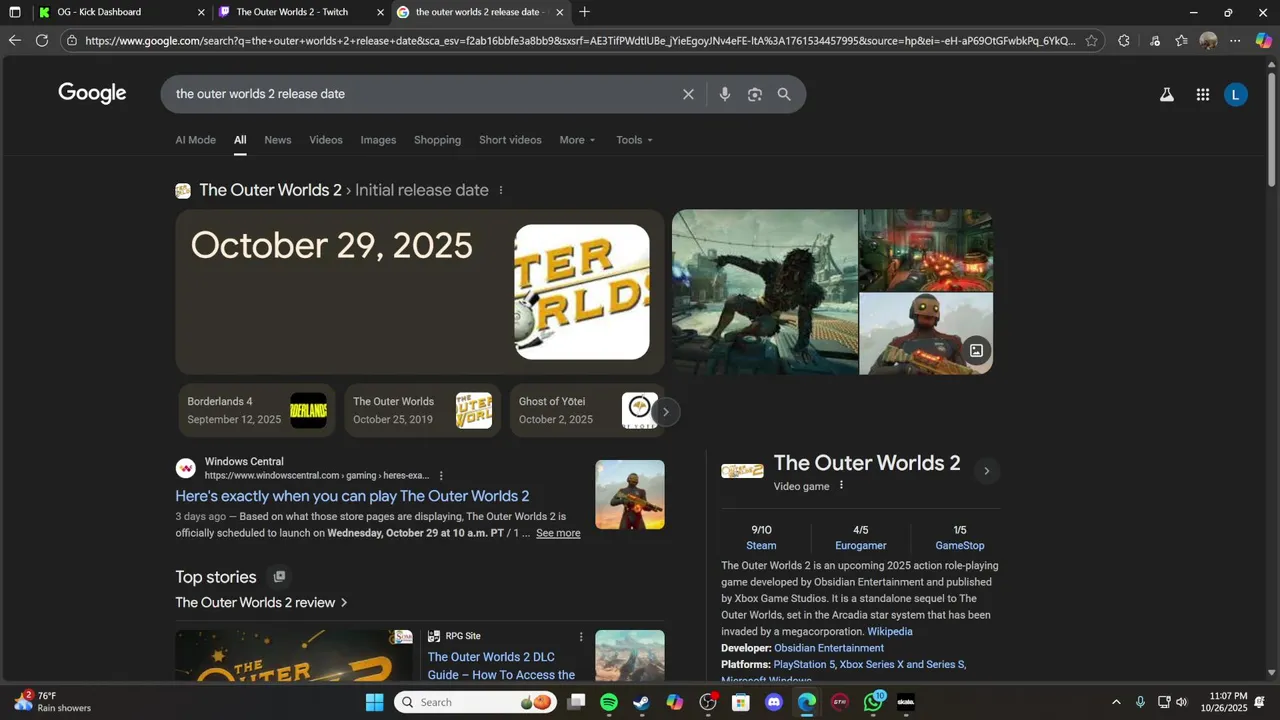Open WhatsApp from the taskbar

873,702
